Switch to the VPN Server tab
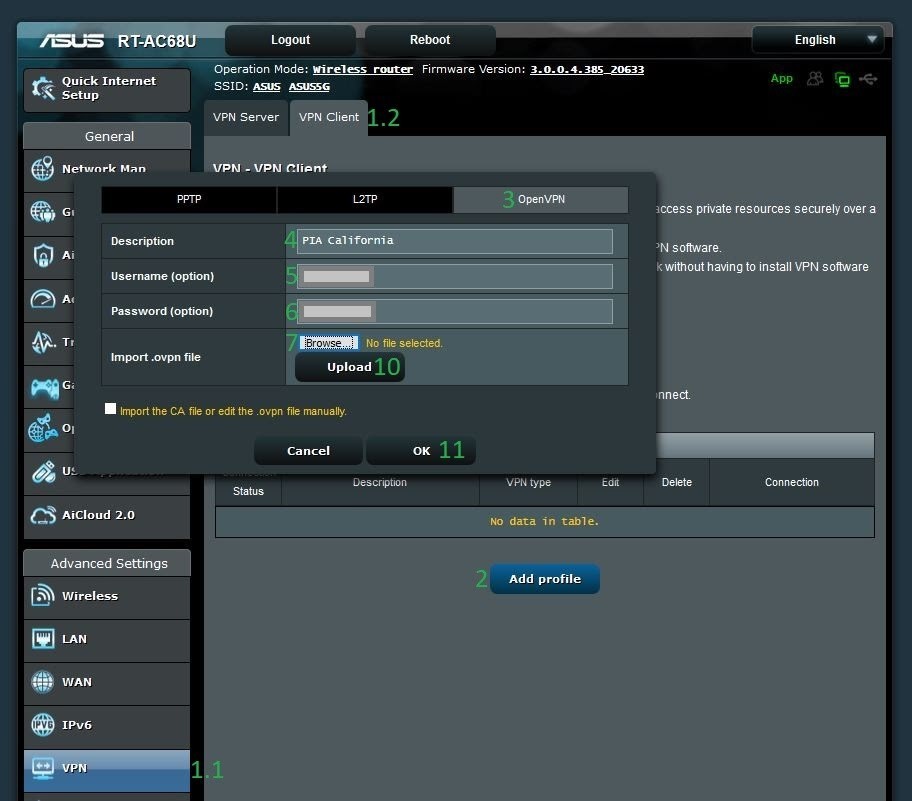Viewport: 912px width, 801px height. [246, 117]
